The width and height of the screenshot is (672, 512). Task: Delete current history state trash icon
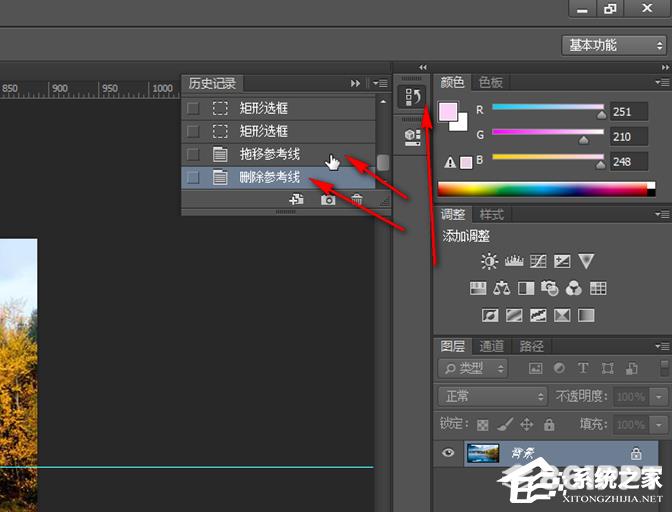point(357,200)
